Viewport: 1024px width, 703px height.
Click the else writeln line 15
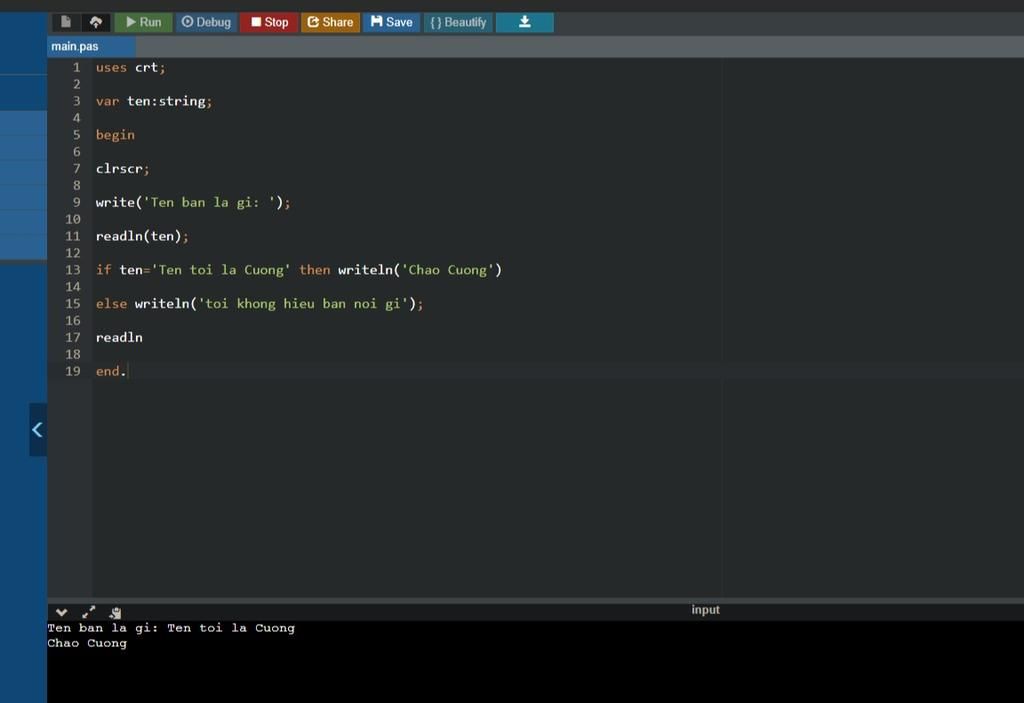pos(259,304)
